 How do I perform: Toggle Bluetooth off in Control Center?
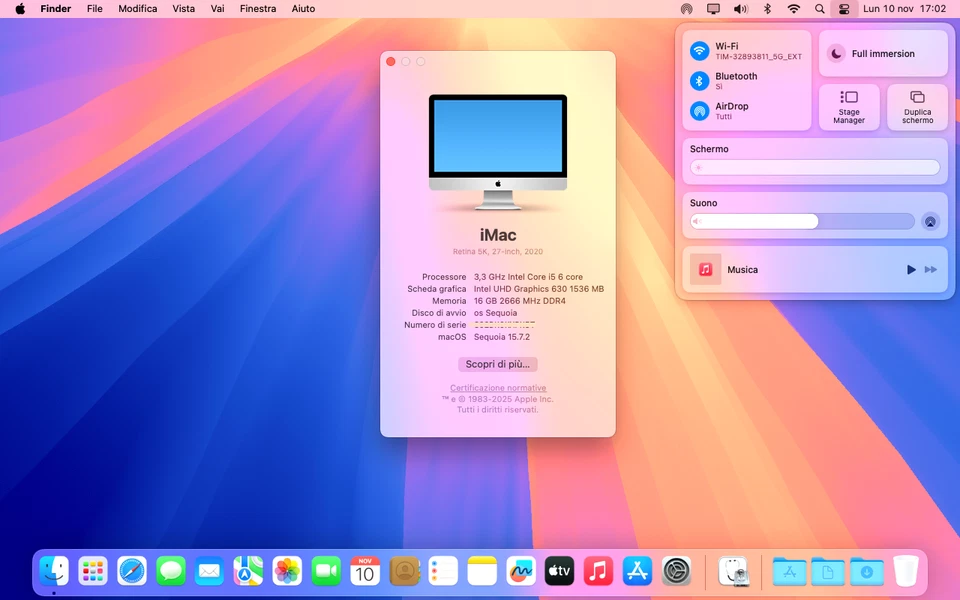pyautogui.click(x=698, y=80)
